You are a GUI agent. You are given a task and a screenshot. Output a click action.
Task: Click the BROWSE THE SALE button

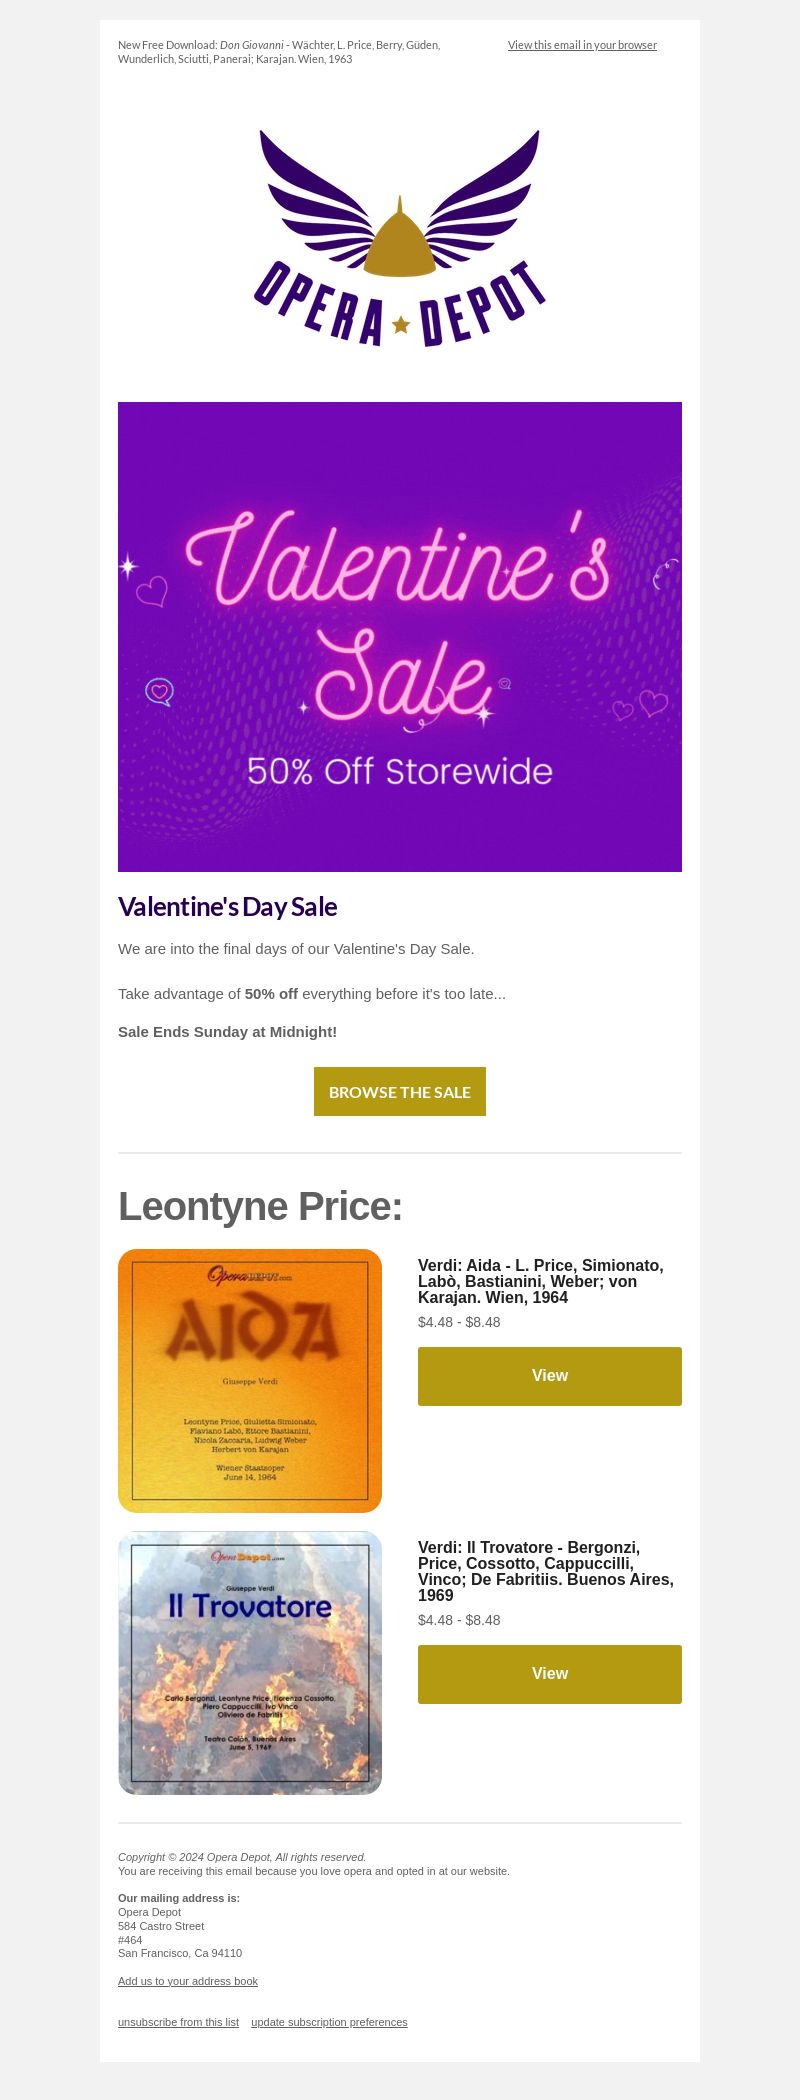click(x=400, y=1091)
